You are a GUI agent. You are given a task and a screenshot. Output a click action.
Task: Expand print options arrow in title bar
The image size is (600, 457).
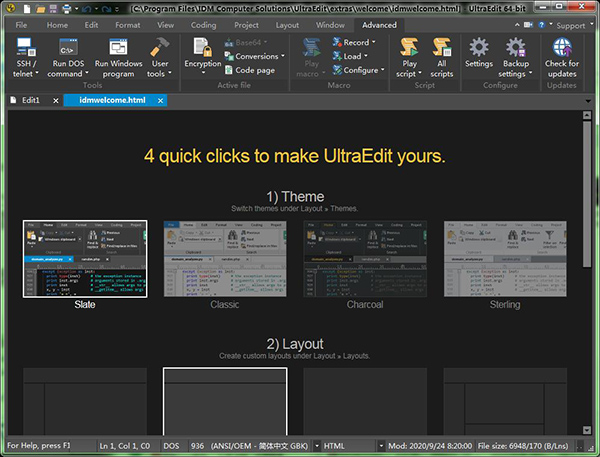(x=77, y=8)
